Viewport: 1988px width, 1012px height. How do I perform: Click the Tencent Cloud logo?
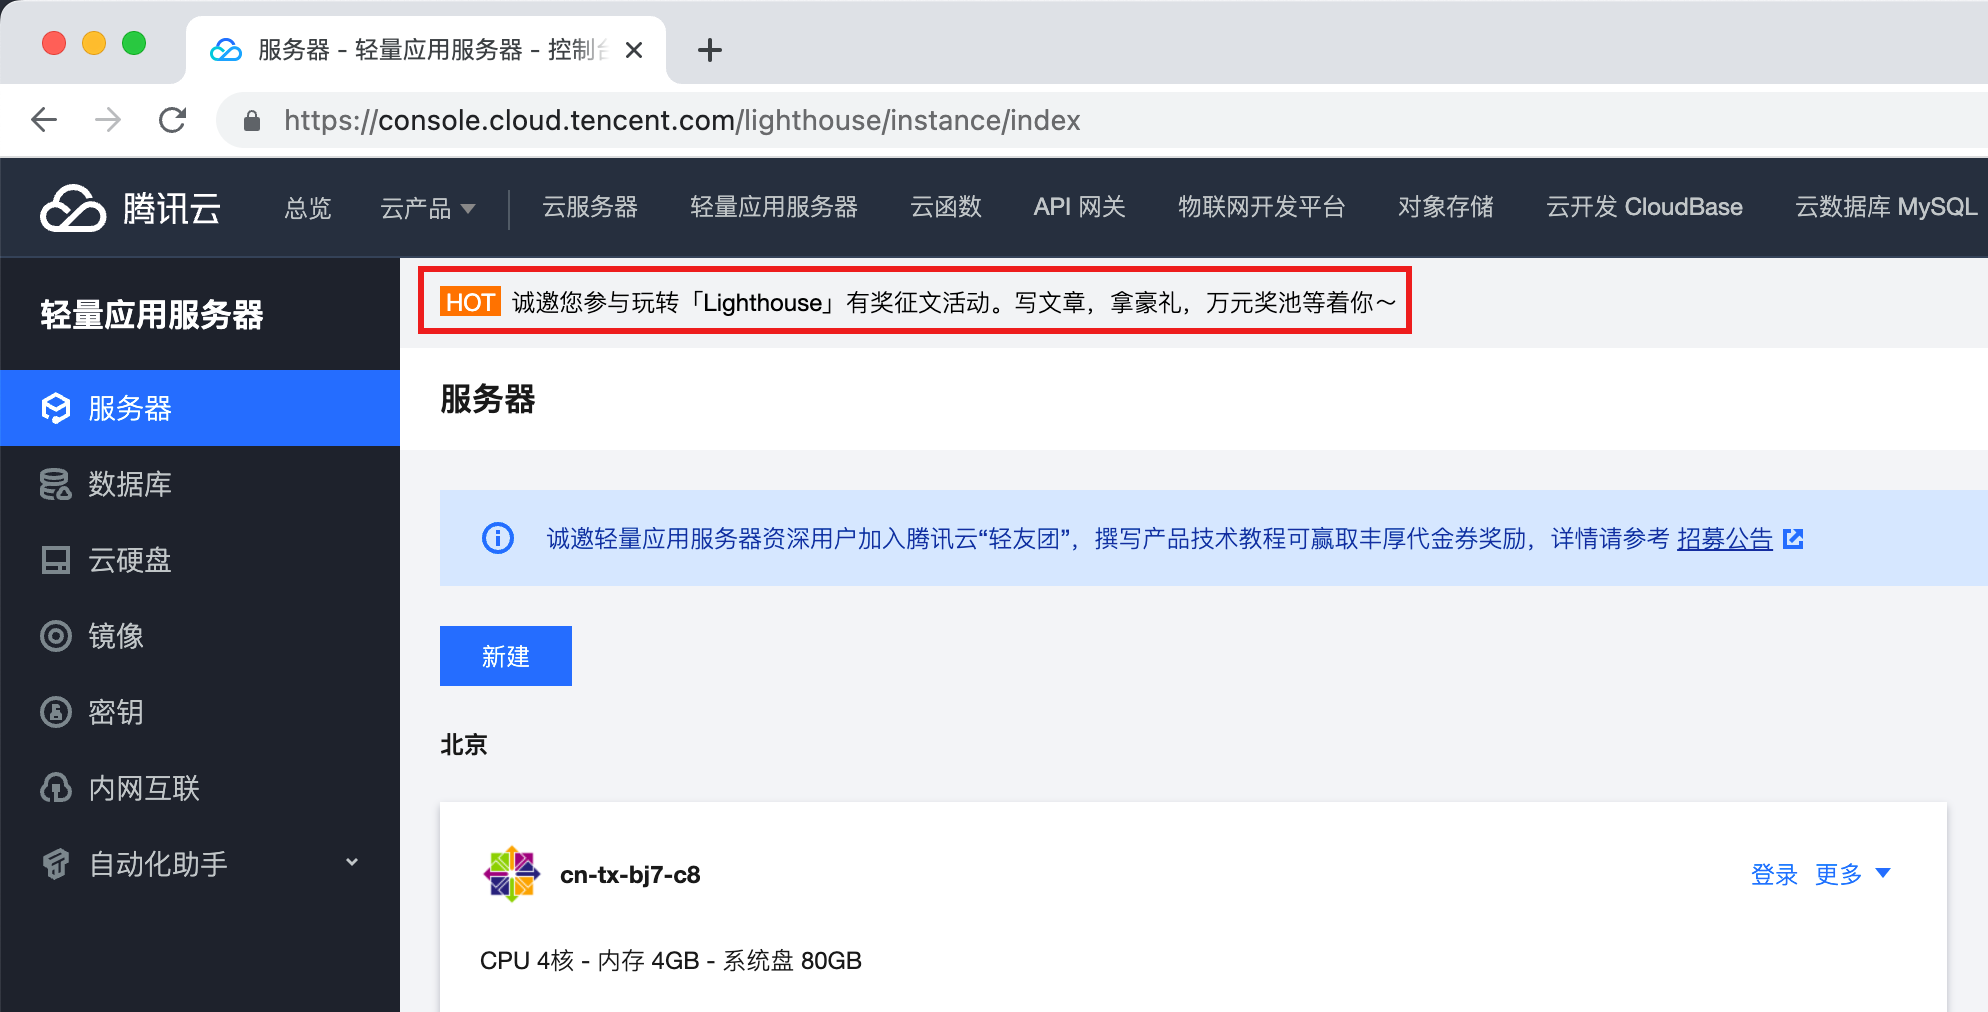[x=73, y=208]
